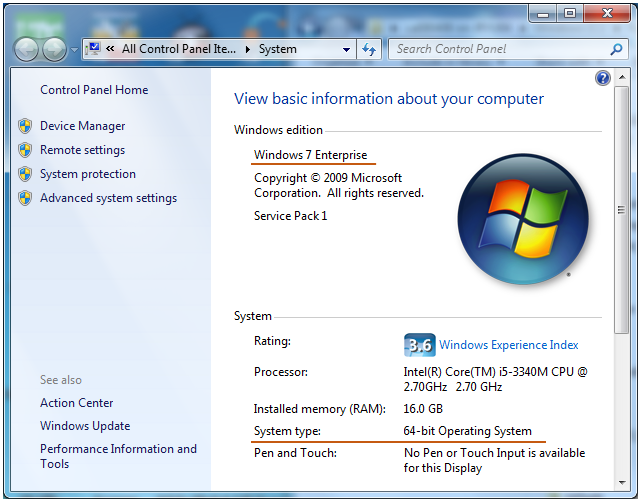Open Remote settings link
This screenshot has width=641, height=500.
coord(83,150)
